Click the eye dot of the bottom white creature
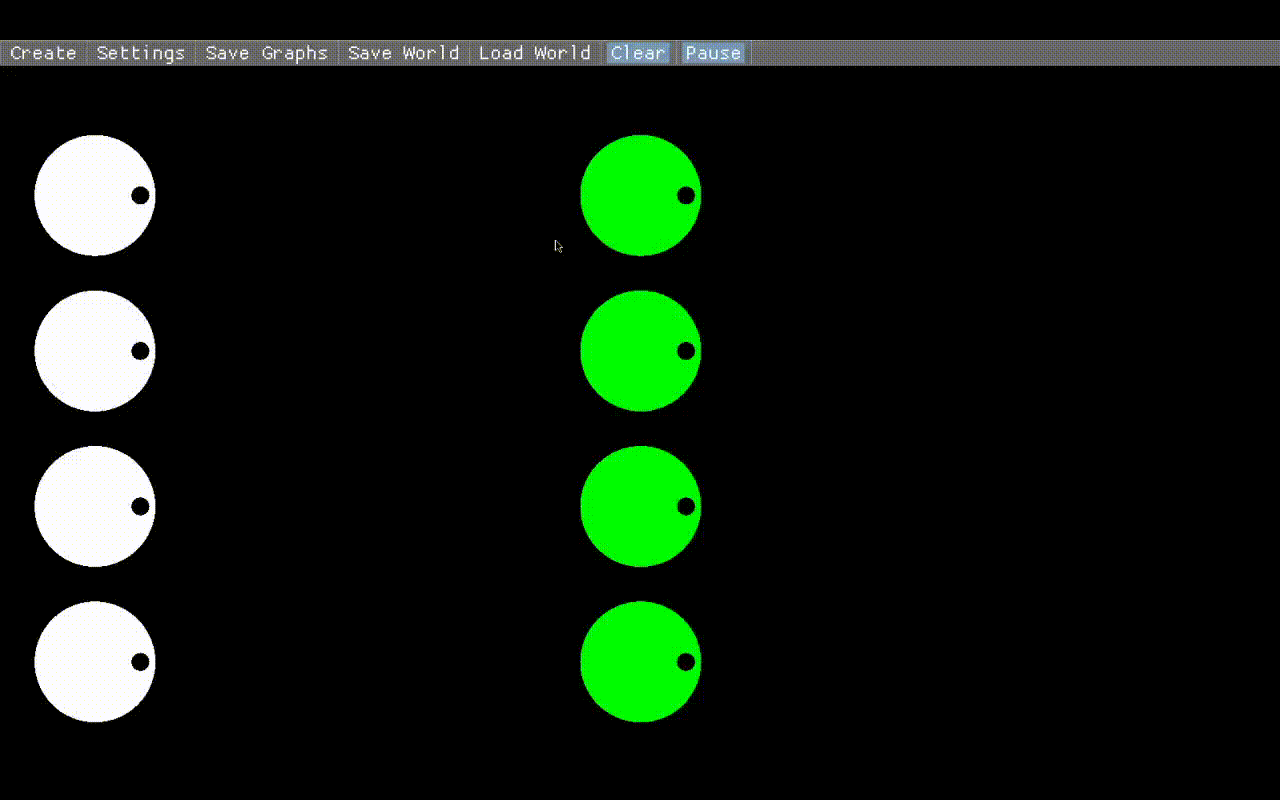Image resolution: width=1280 pixels, height=800 pixels. (139, 662)
